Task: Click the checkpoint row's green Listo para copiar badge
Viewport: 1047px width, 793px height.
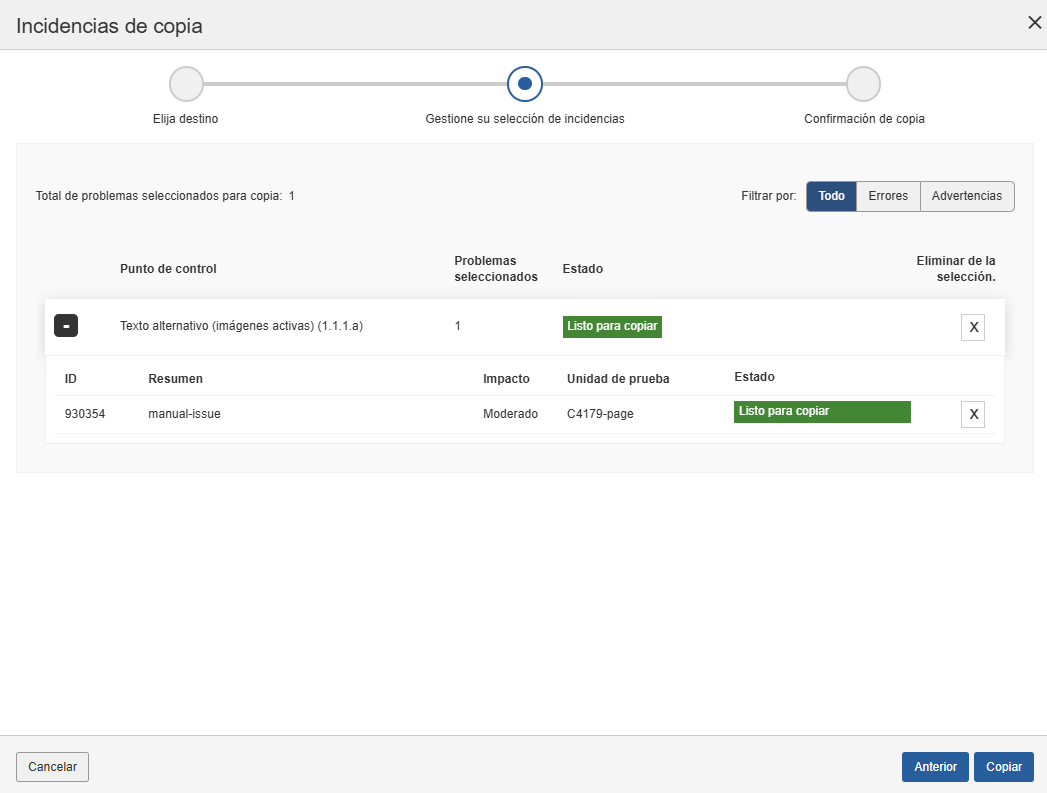Action: [612, 326]
